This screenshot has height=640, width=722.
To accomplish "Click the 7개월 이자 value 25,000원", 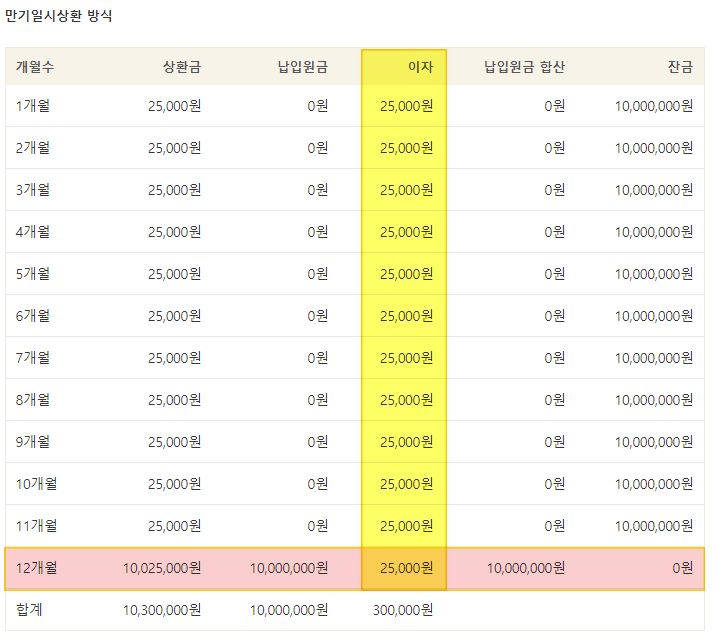I will [x=407, y=358].
